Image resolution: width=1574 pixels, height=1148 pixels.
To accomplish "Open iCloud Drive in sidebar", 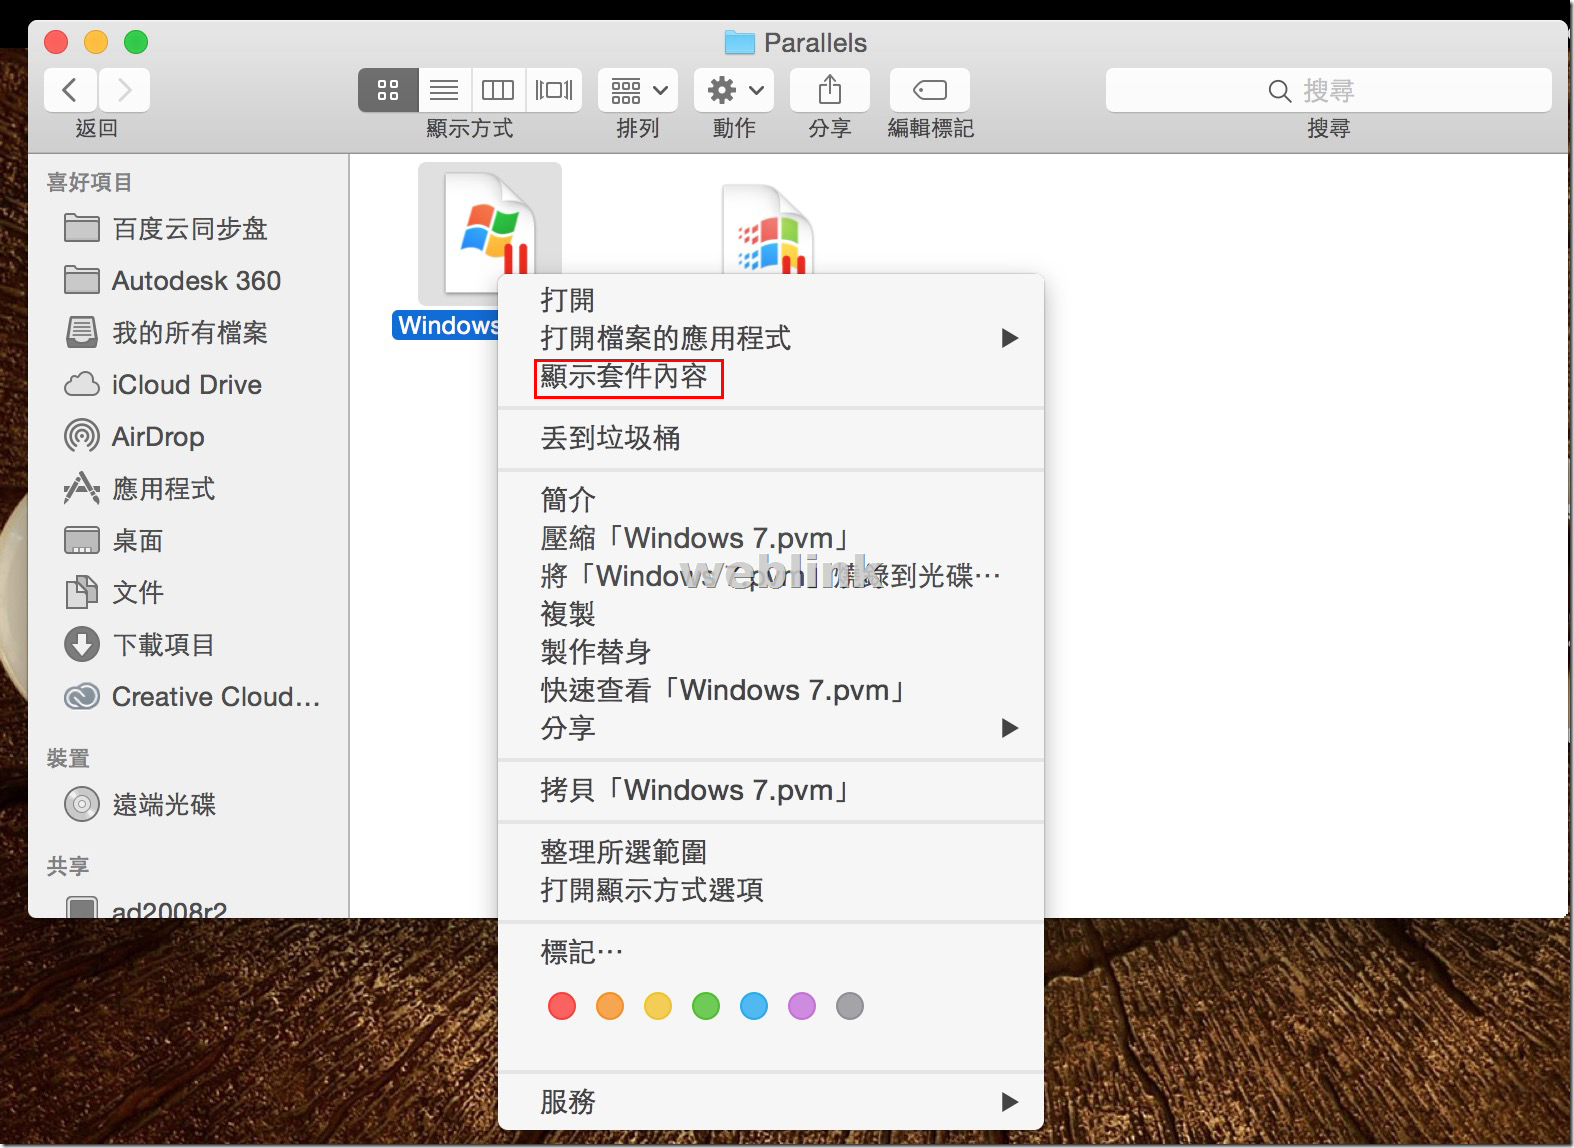I will 189,385.
